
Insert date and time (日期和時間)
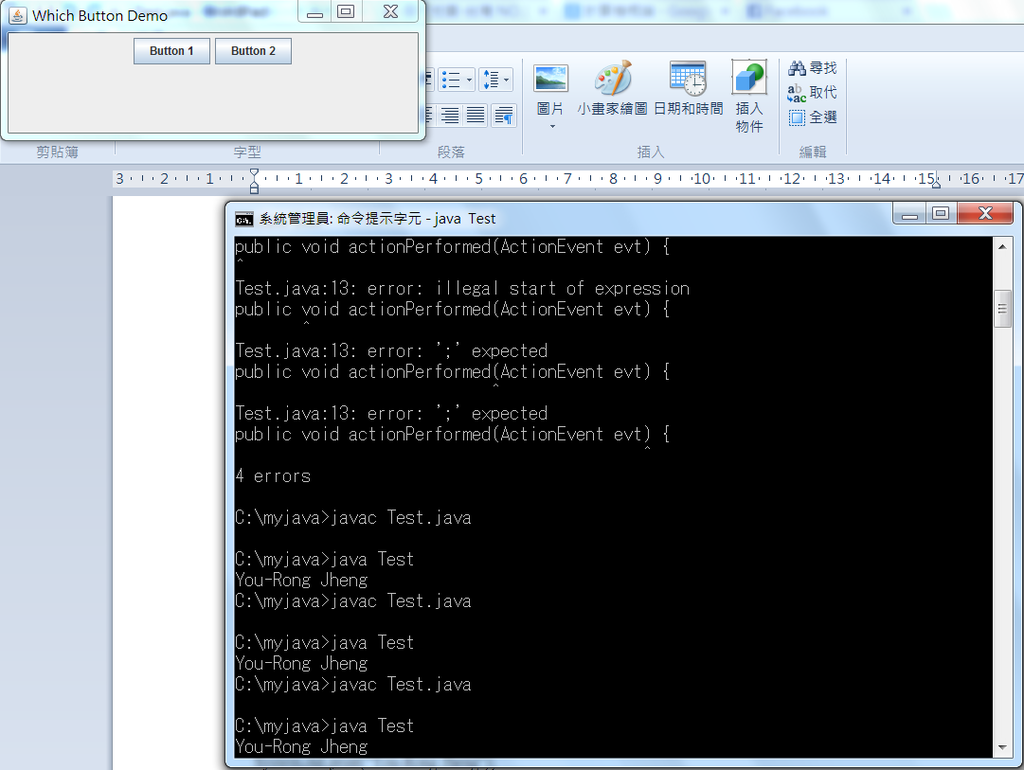[688, 88]
